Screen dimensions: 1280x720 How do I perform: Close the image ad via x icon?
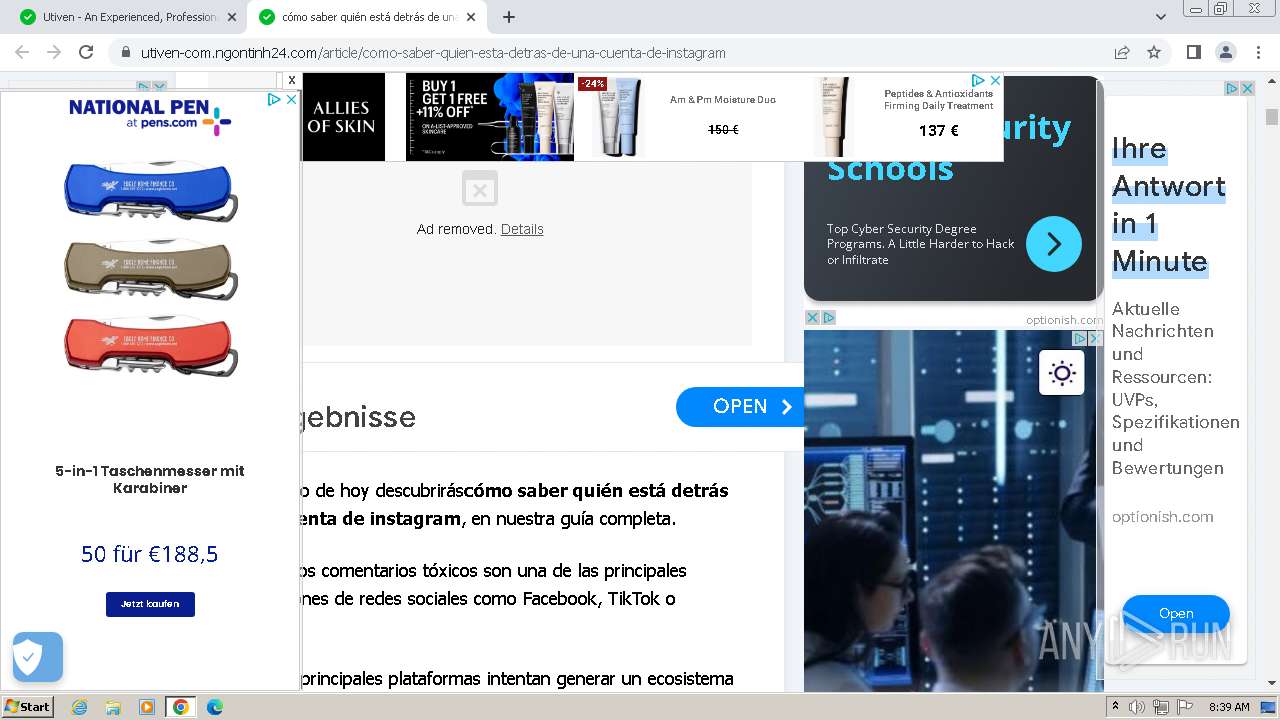1095,339
